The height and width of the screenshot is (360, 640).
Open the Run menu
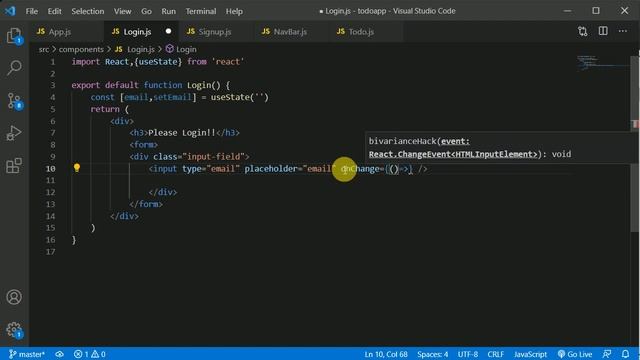pyautogui.click(x=168, y=11)
